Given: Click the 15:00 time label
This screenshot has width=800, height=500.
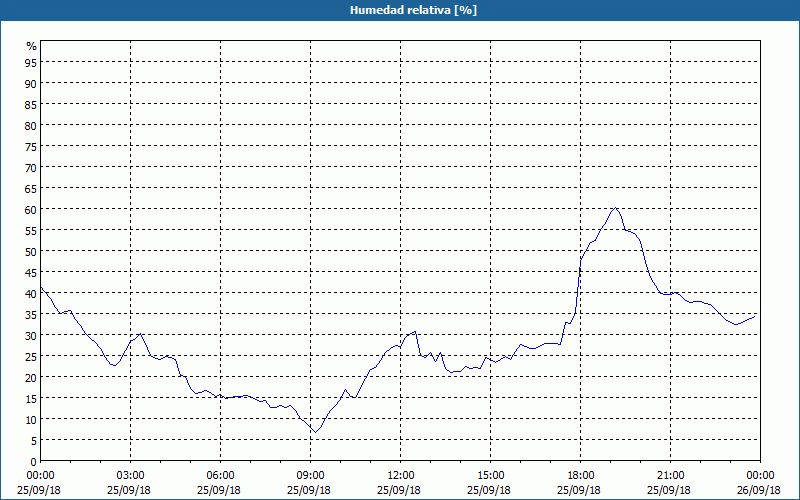Looking at the screenshot, I should pos(491,476).
